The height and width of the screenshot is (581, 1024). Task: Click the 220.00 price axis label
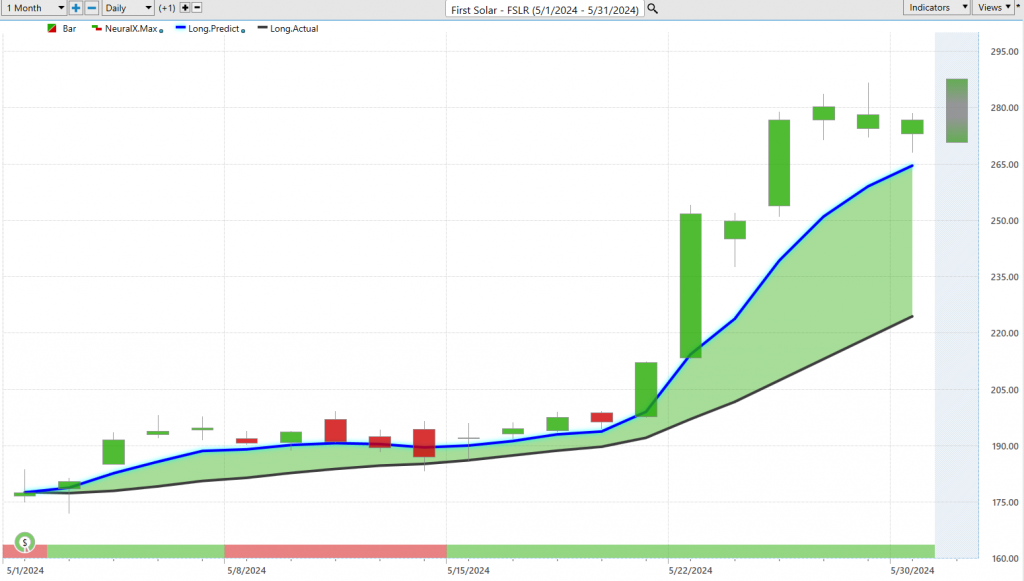tap(1004, 334)
